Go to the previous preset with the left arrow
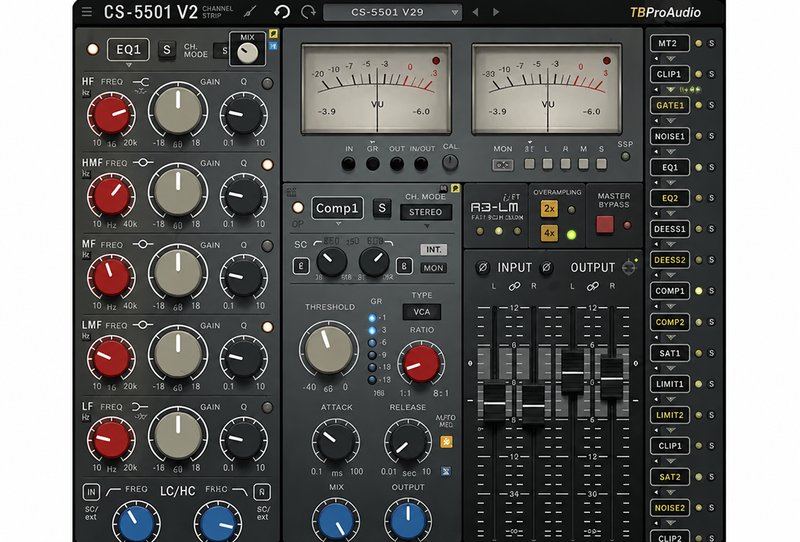This screenshot has height=542, width=800. 476,12
